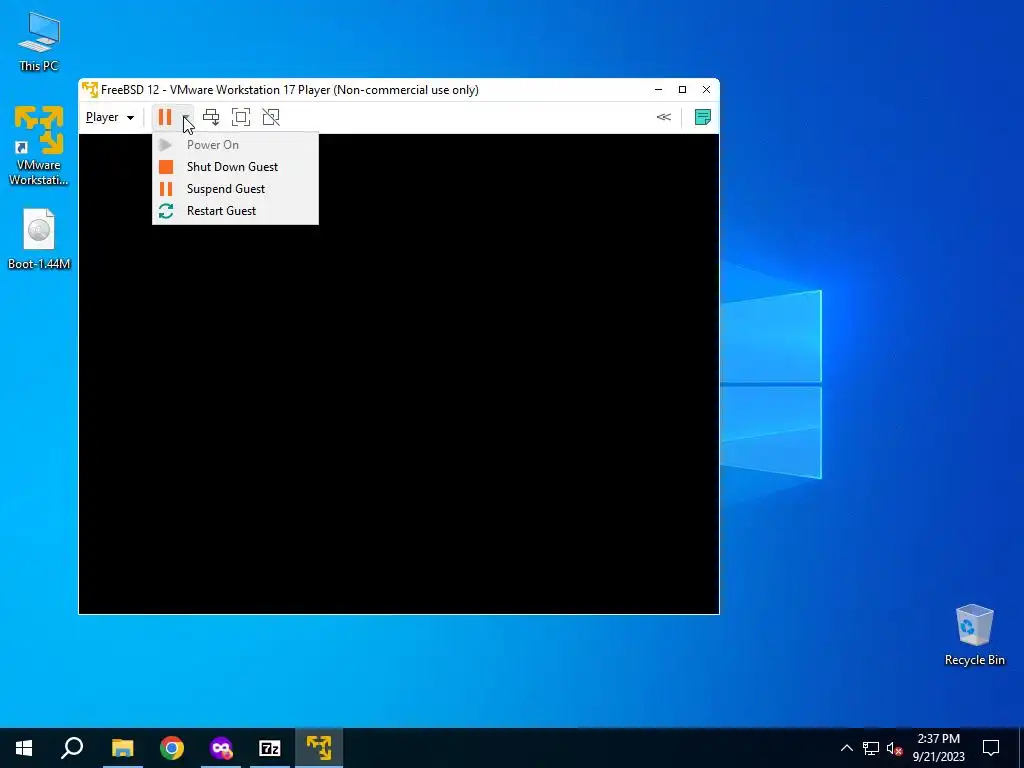
Task: Select the Recycle Bin icon
Action: click(x=974, y=635)
